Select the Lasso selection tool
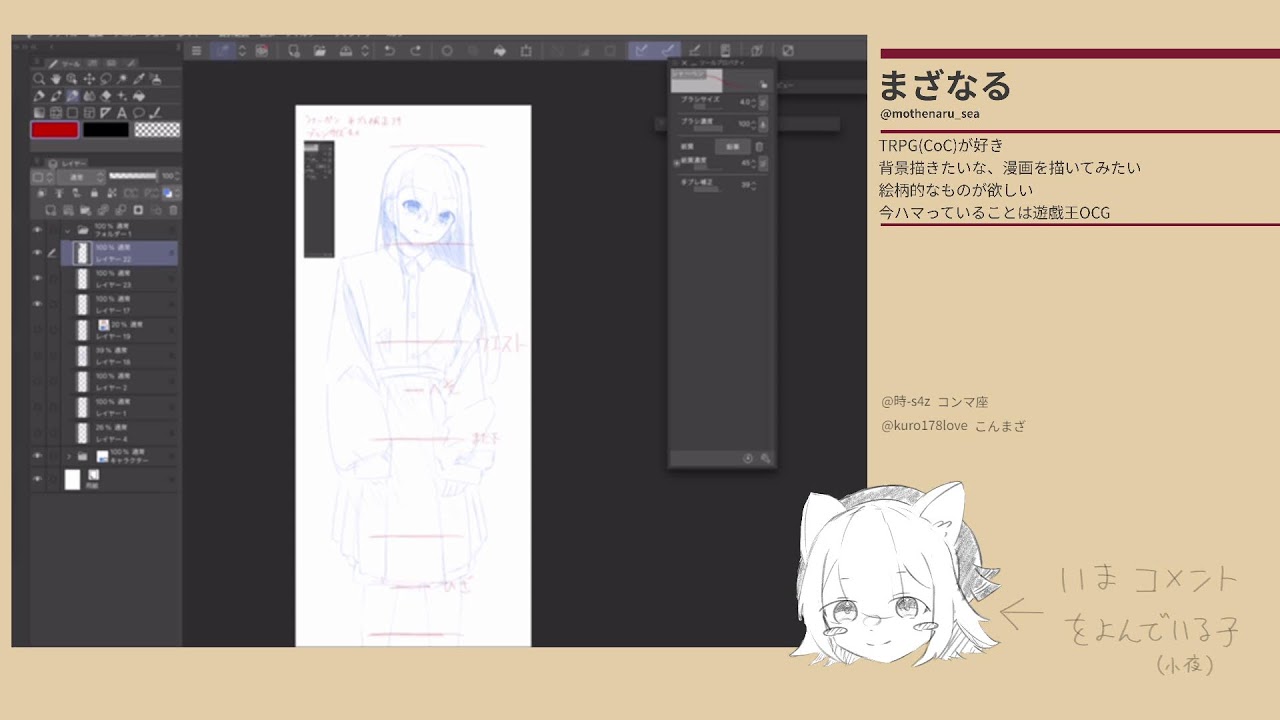Screen dimensions: 1280x720 pos(106,79)
